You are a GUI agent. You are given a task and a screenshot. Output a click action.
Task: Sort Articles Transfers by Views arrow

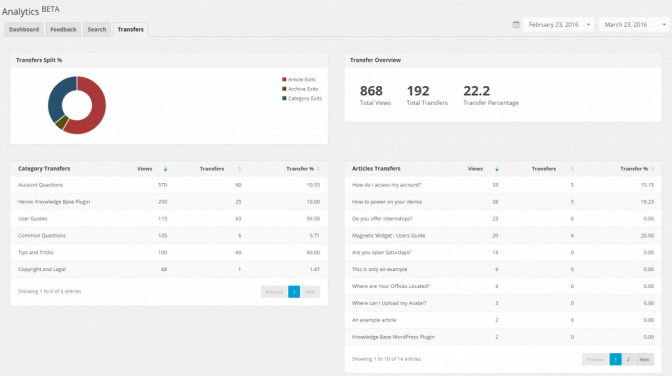pyautogui.click(x=497, y=169)
